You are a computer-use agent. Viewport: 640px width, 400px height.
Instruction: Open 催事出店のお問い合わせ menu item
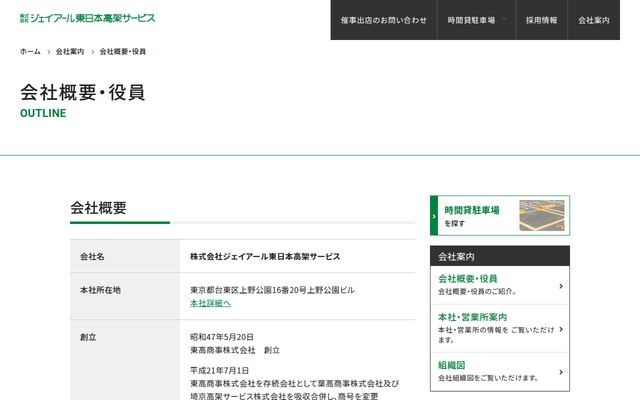click(384, 20)
